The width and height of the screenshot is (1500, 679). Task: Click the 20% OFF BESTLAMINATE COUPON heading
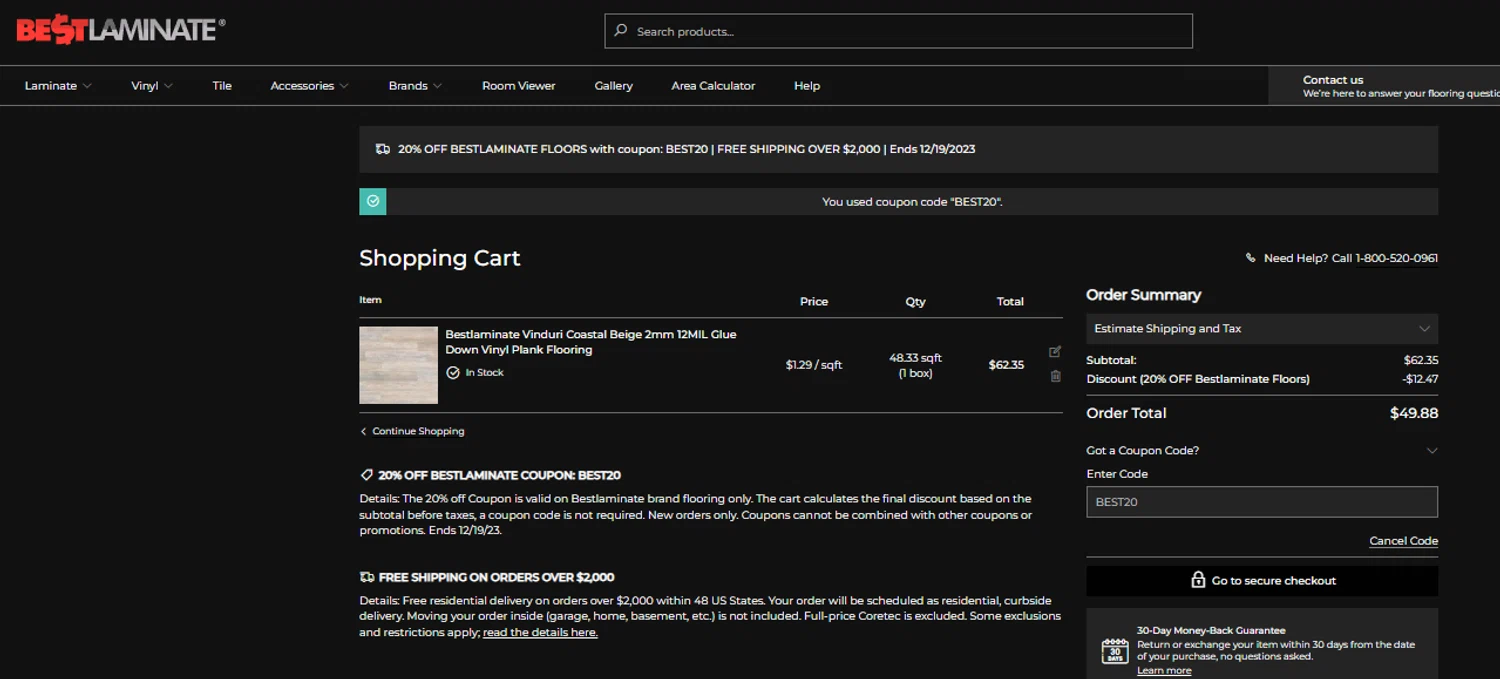(x=499, y=476)
